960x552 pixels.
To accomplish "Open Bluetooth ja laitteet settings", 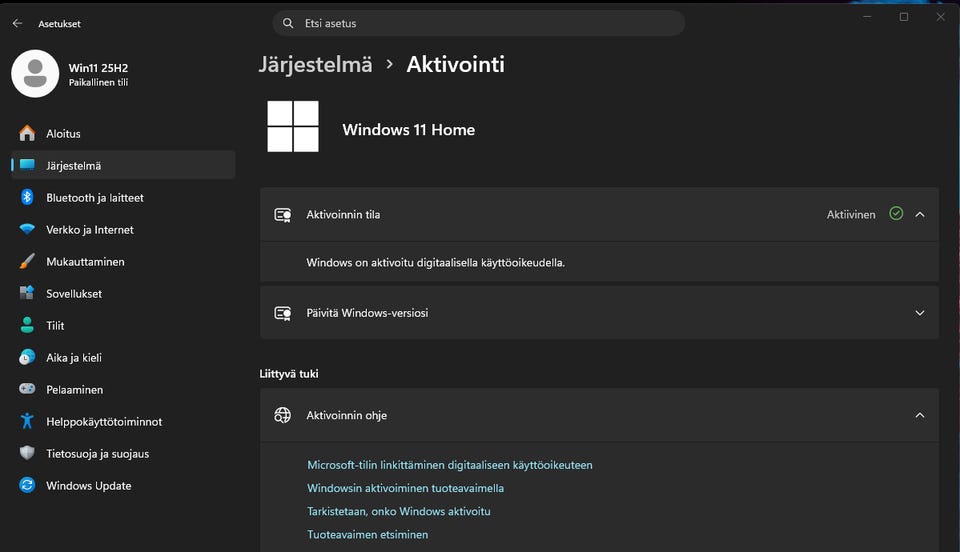I will click(123, 198).
